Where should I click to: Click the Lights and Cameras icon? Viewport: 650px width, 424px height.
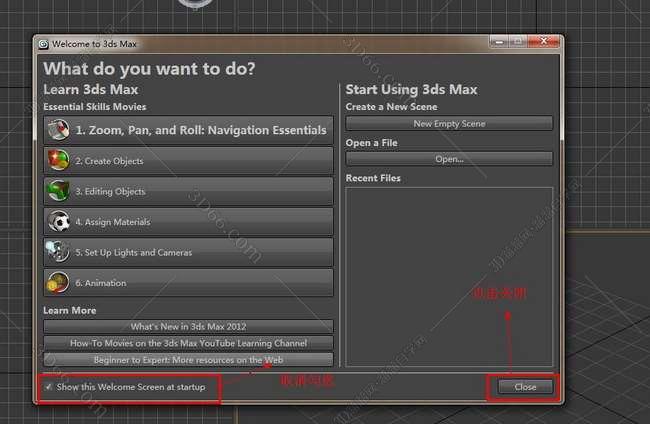point(58,252)
